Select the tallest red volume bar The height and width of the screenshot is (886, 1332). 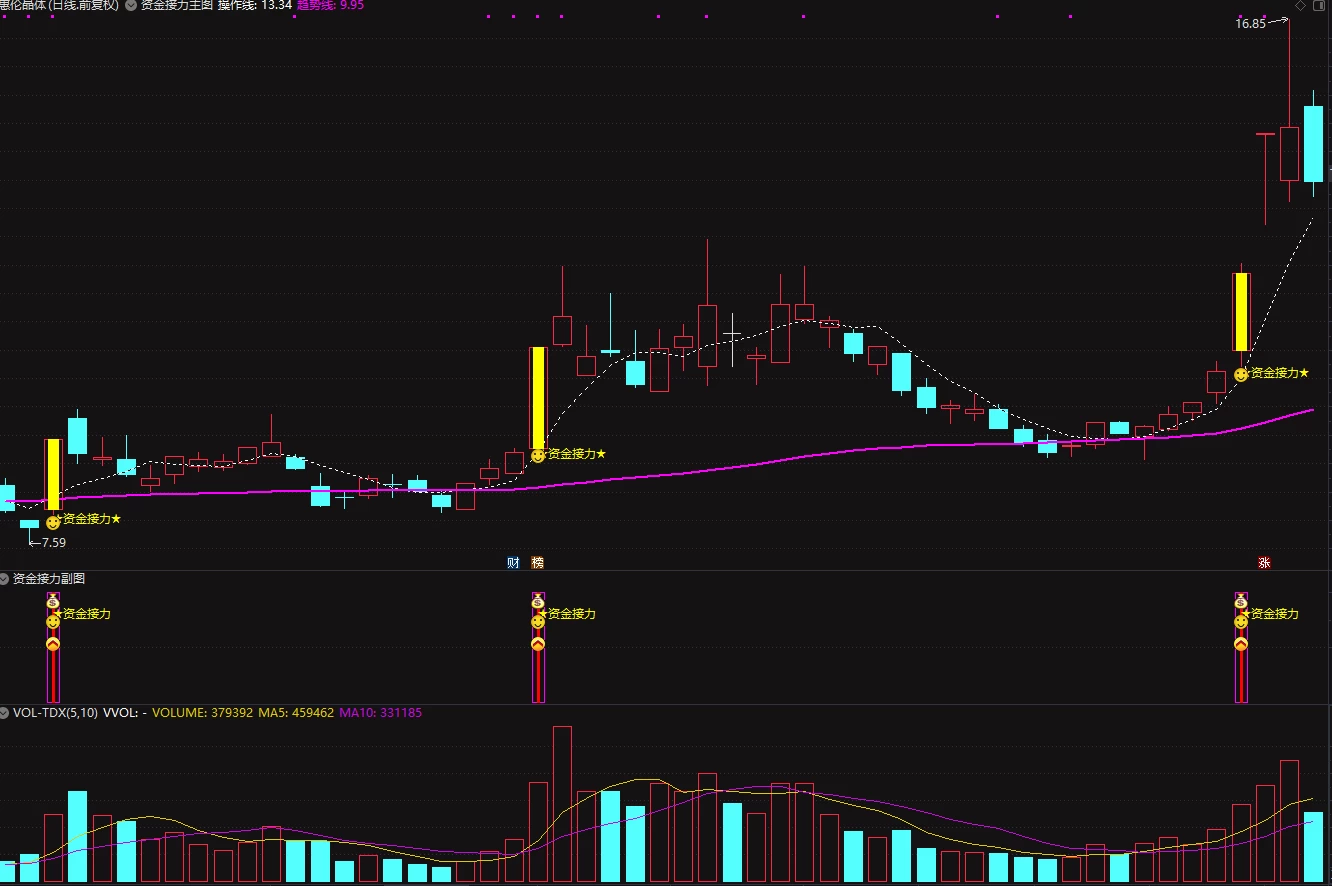click(562, 805)
